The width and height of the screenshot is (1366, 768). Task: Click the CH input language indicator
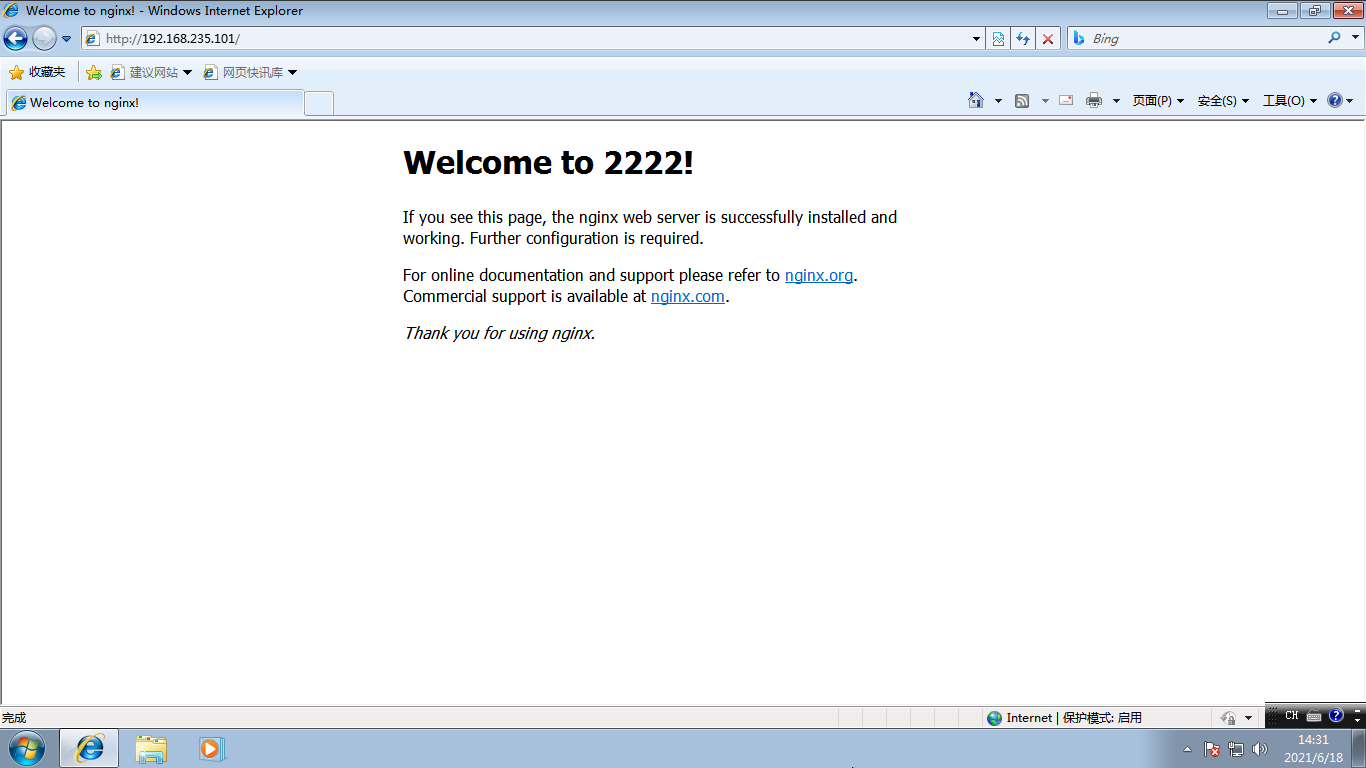pyautogui.click(x=1292, y=715)
